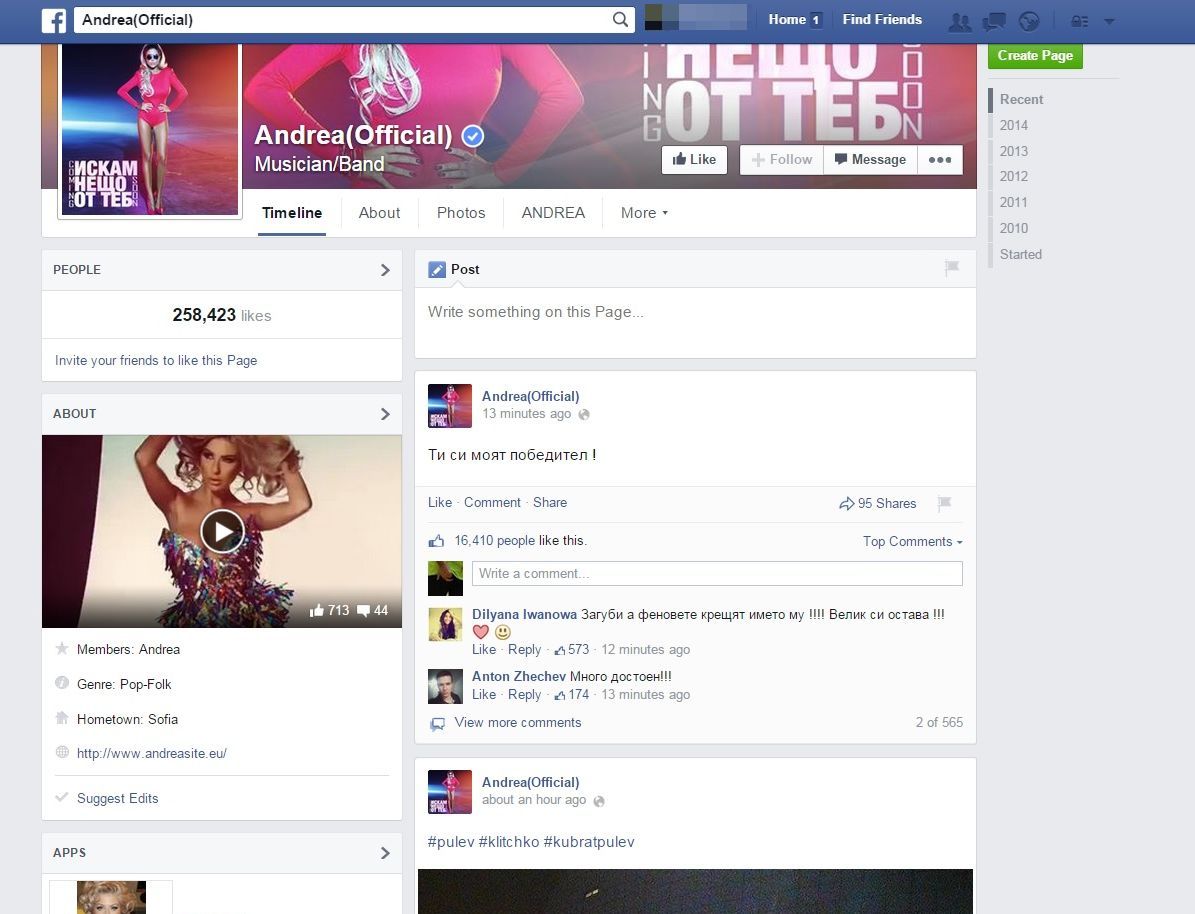The width and height of the screenshot is (1195, 914).
Task: Open the Top Comments sort dropdown
Action: [x=912, y=541]
